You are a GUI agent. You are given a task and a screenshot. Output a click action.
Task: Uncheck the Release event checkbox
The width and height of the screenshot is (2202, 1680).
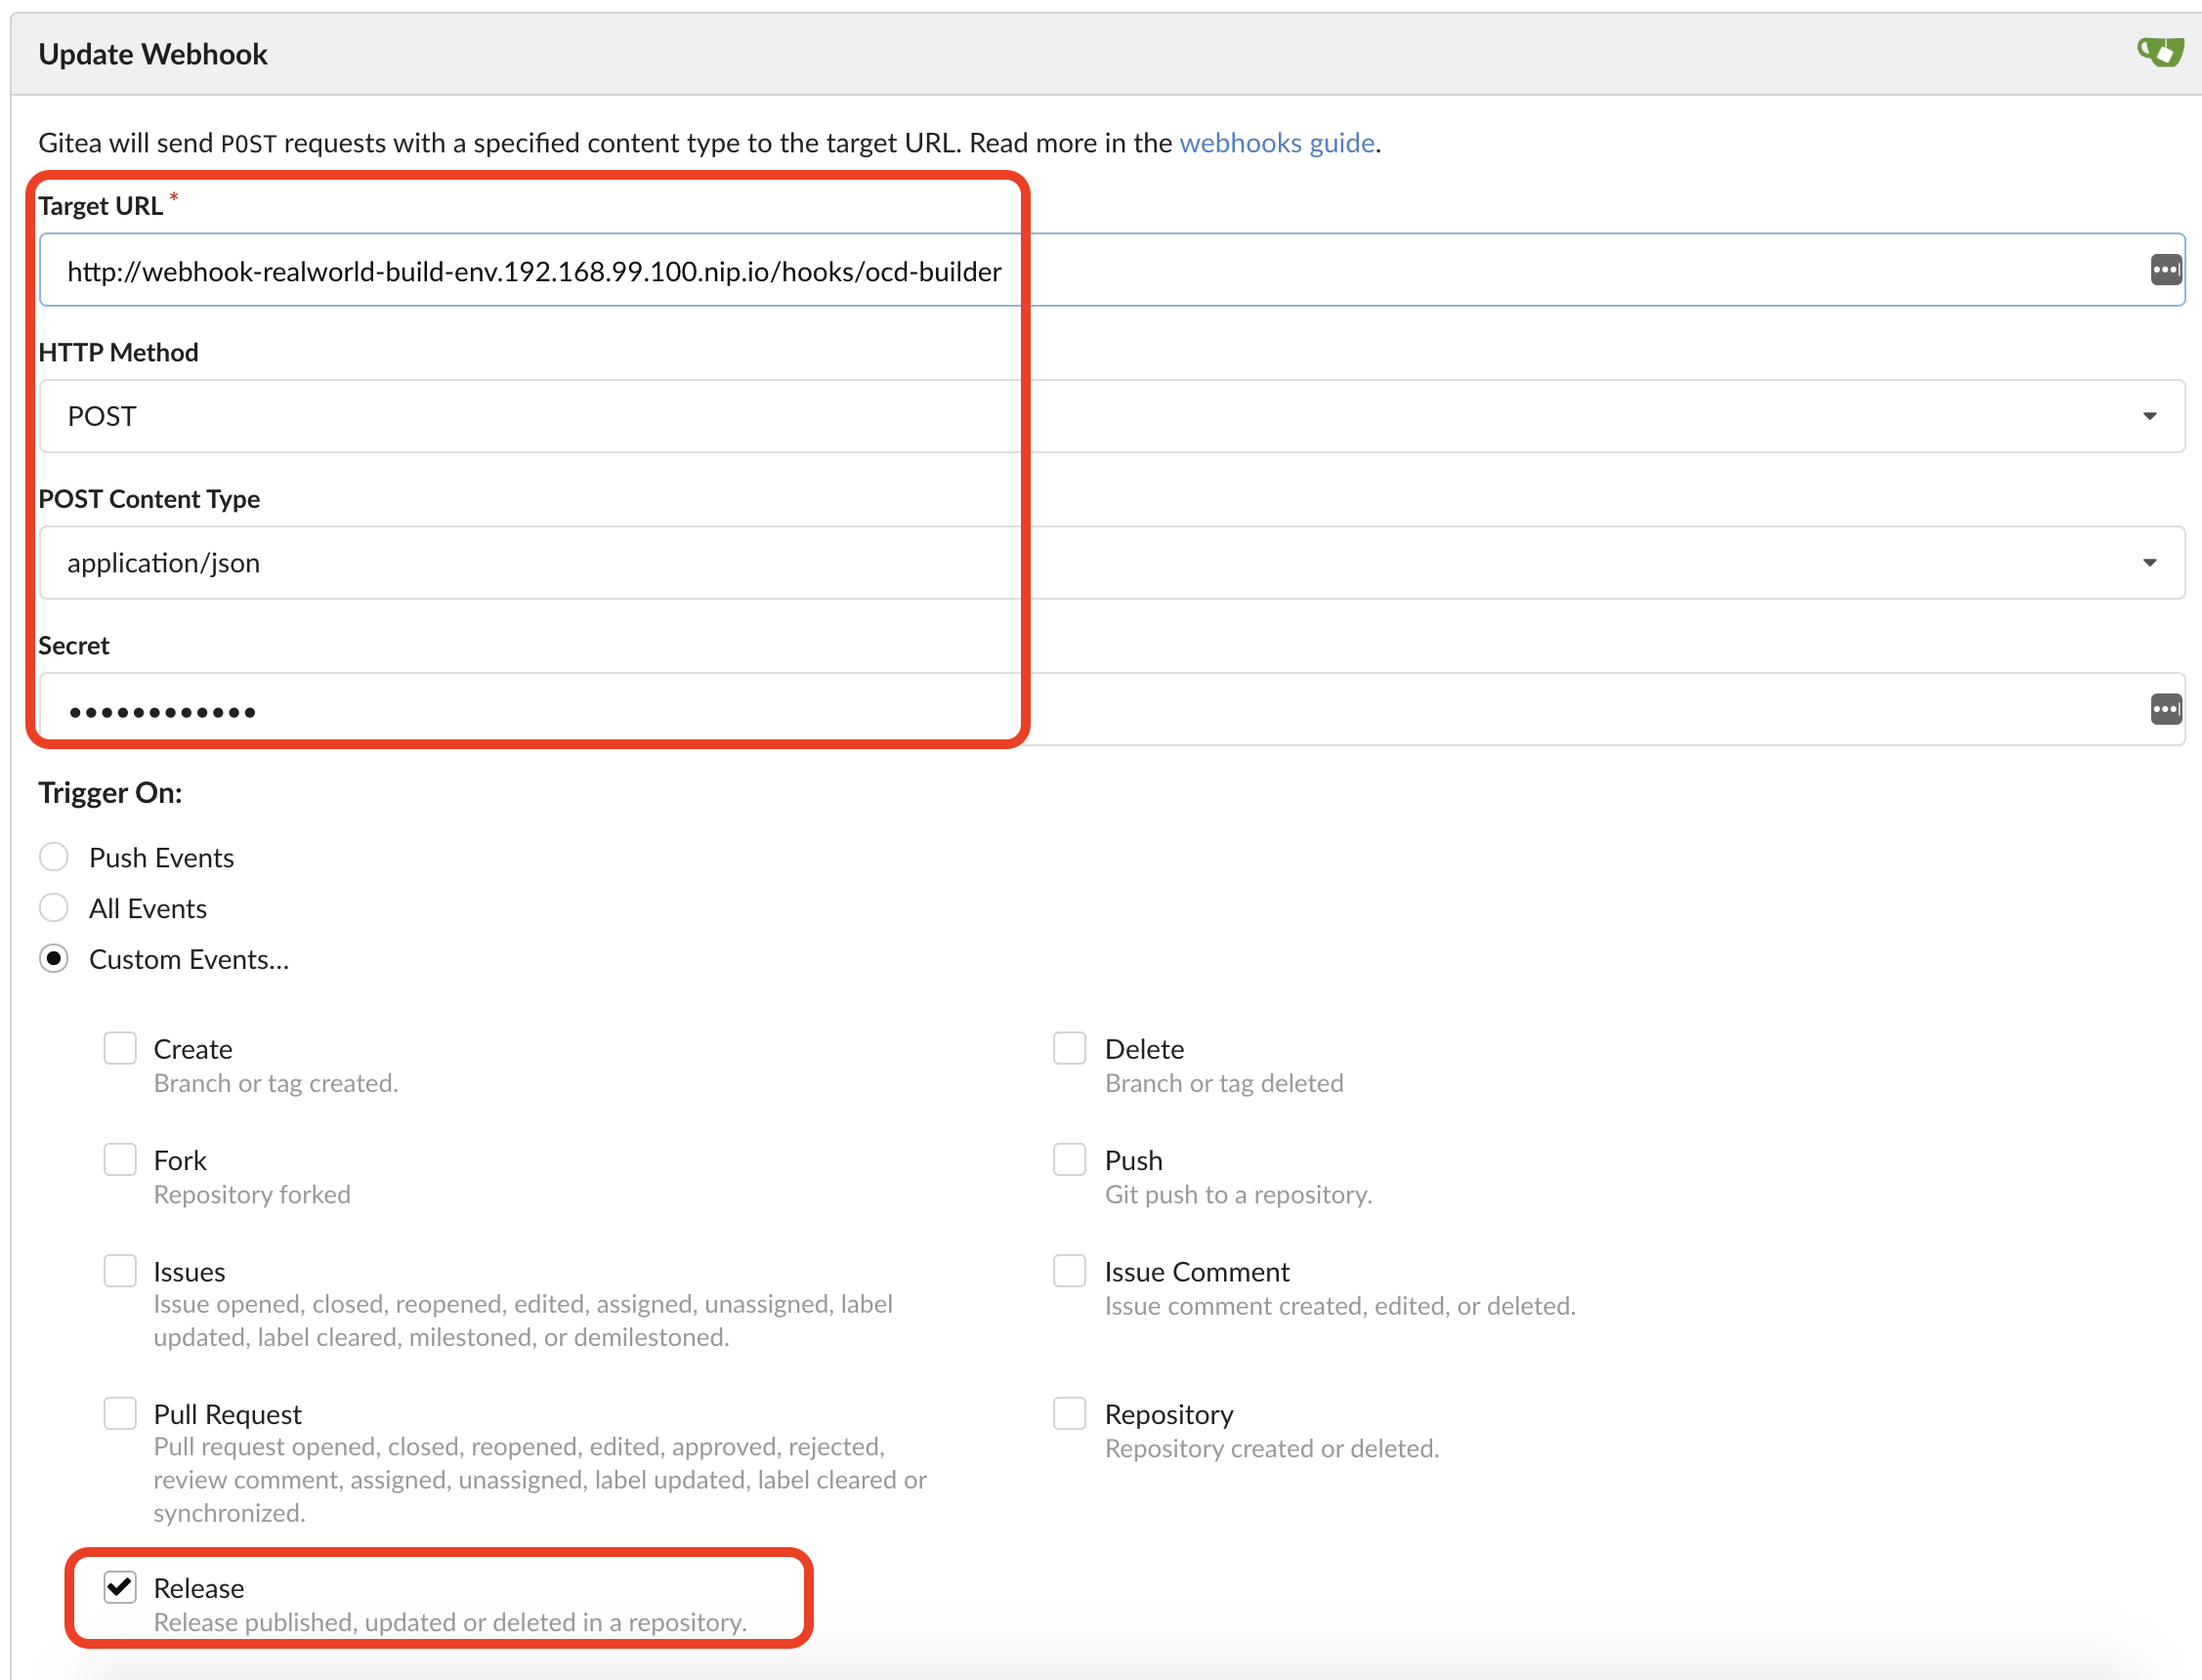(x=120, y=1587)
